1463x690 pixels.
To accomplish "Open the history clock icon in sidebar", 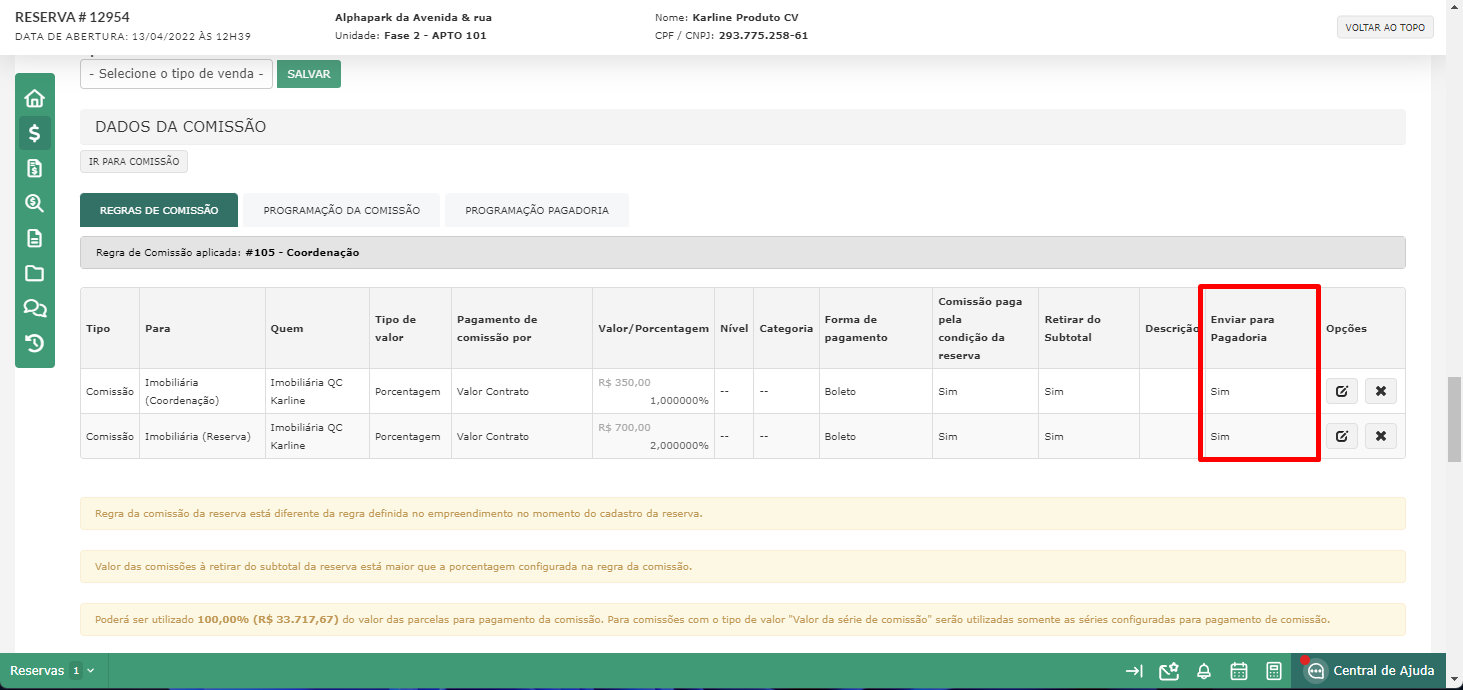I will pyautogui.click(x=35, y=343).
